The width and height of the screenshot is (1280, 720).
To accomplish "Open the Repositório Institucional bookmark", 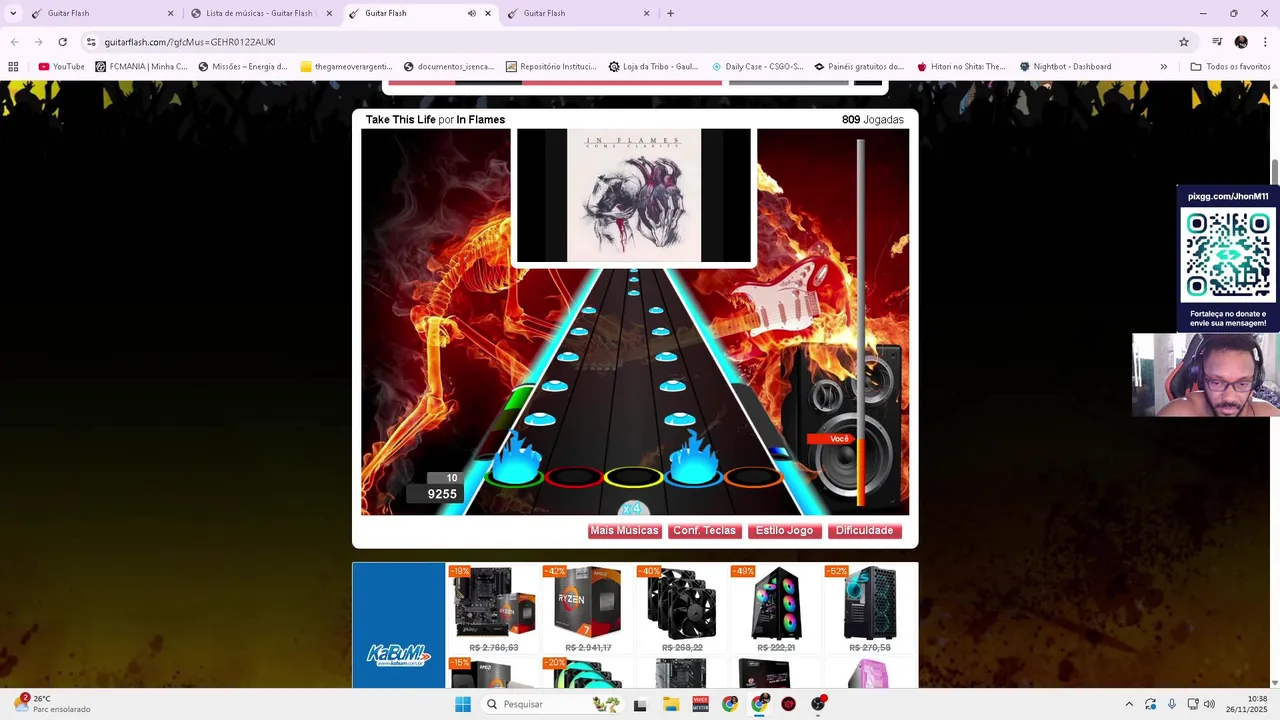I will click(551, 67).
